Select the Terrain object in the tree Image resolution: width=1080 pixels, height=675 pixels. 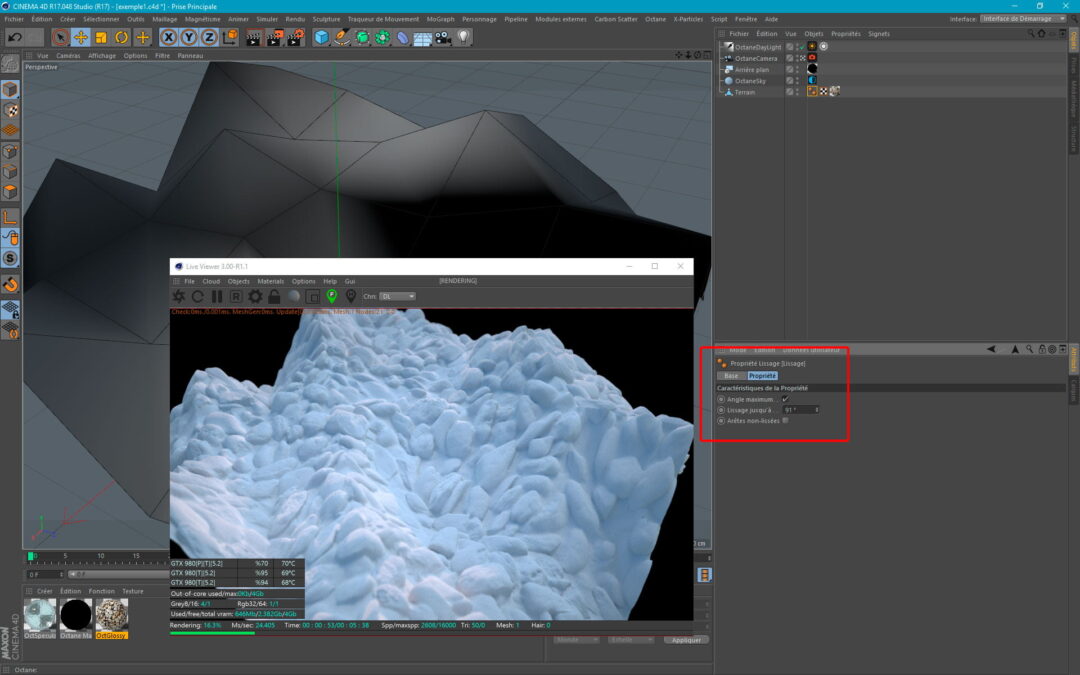tap(745, 92)
